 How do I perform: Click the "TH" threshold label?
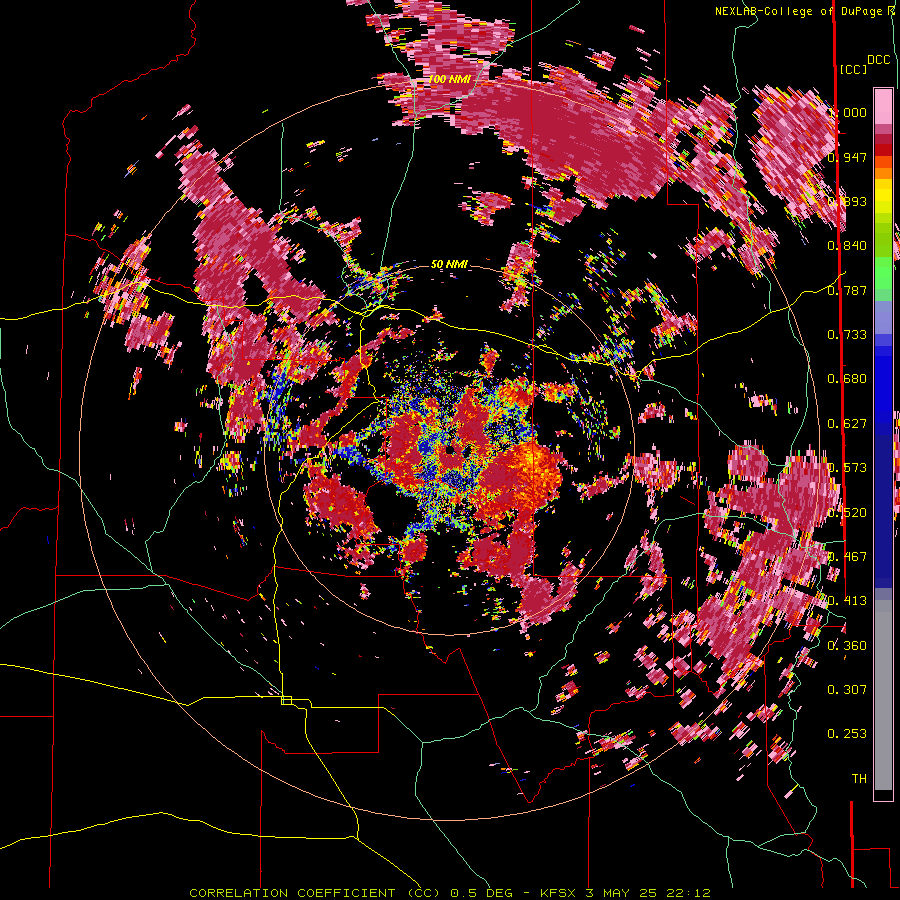(x=859, y=779)
